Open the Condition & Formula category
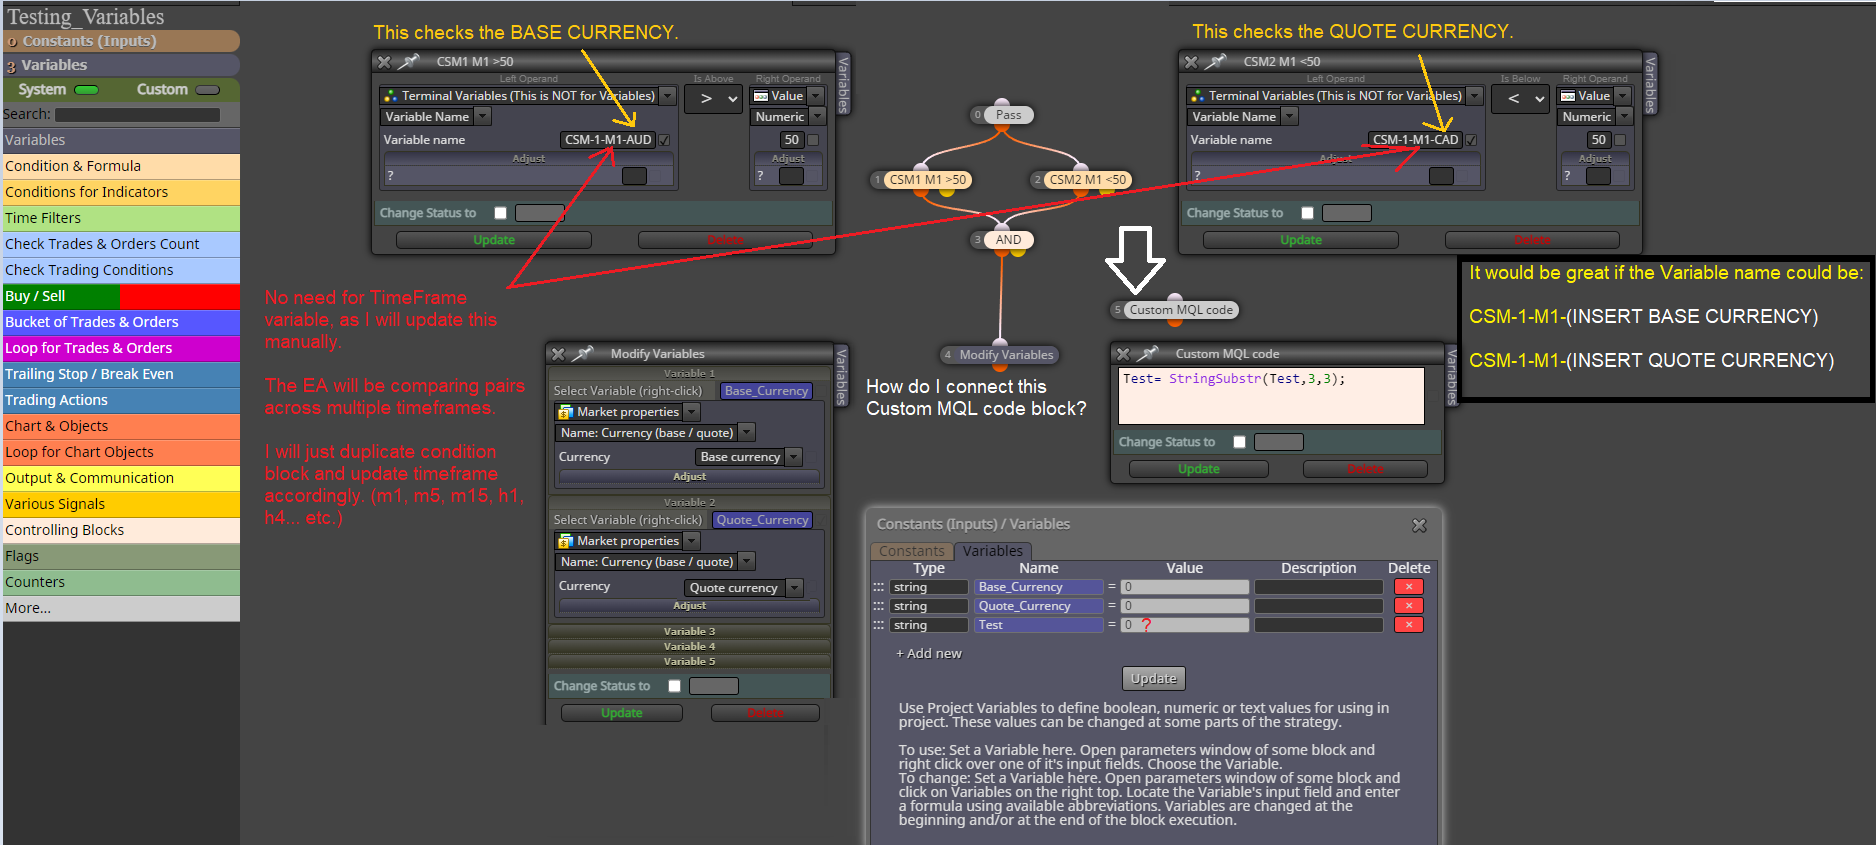 [121, 166]
